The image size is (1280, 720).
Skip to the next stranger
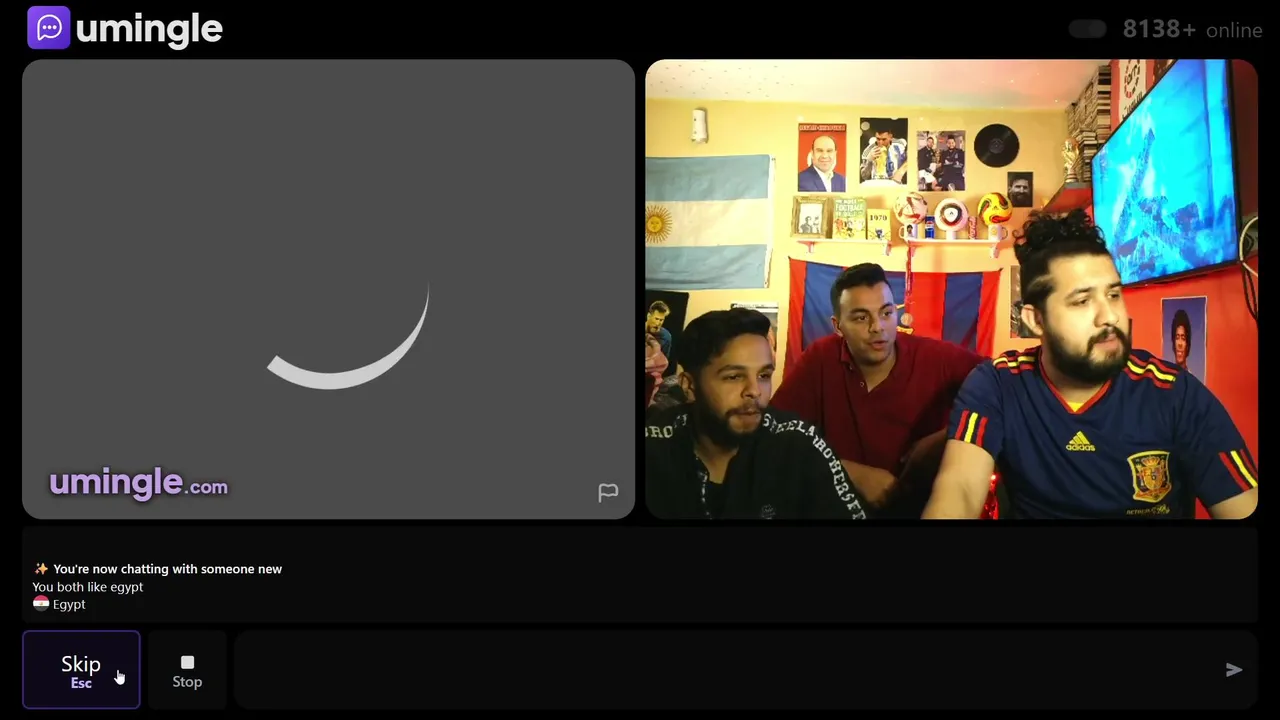pyautogui.click(x=81, y=670)
